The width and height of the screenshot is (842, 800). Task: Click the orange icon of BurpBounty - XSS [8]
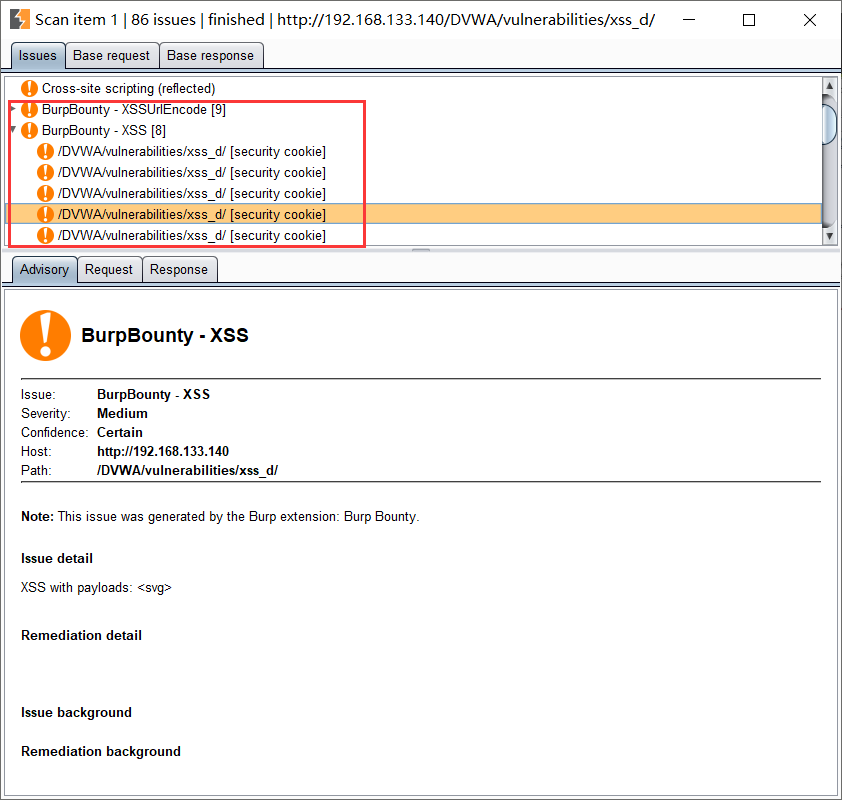tap(29, 130)
